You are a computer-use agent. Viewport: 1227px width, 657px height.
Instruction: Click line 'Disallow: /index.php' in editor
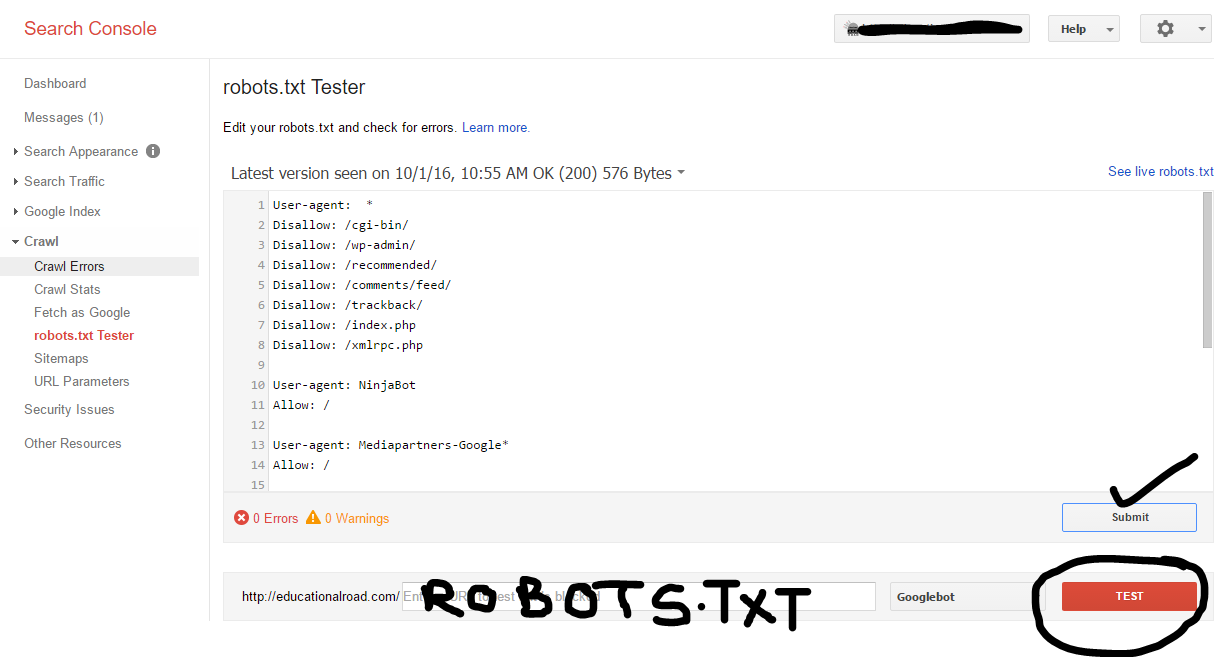pos(344,325)
